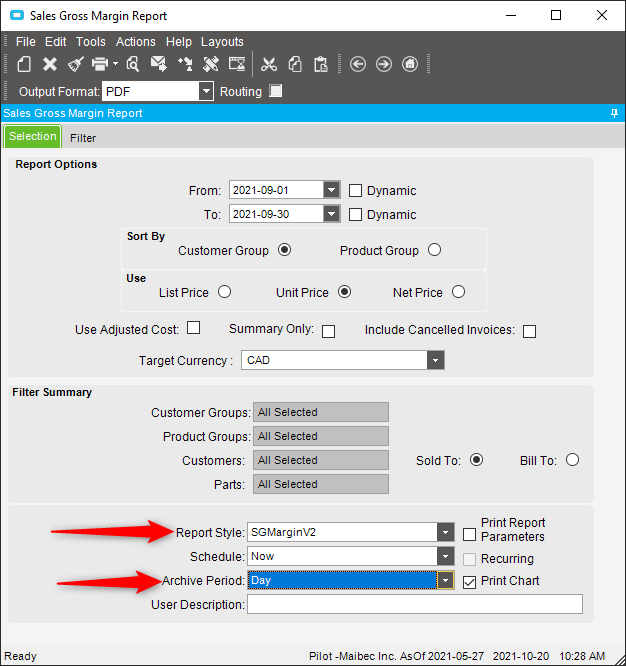Click the Print toolbar icon
The width and height of the screenshot is (626, 666).
point(100,64)
